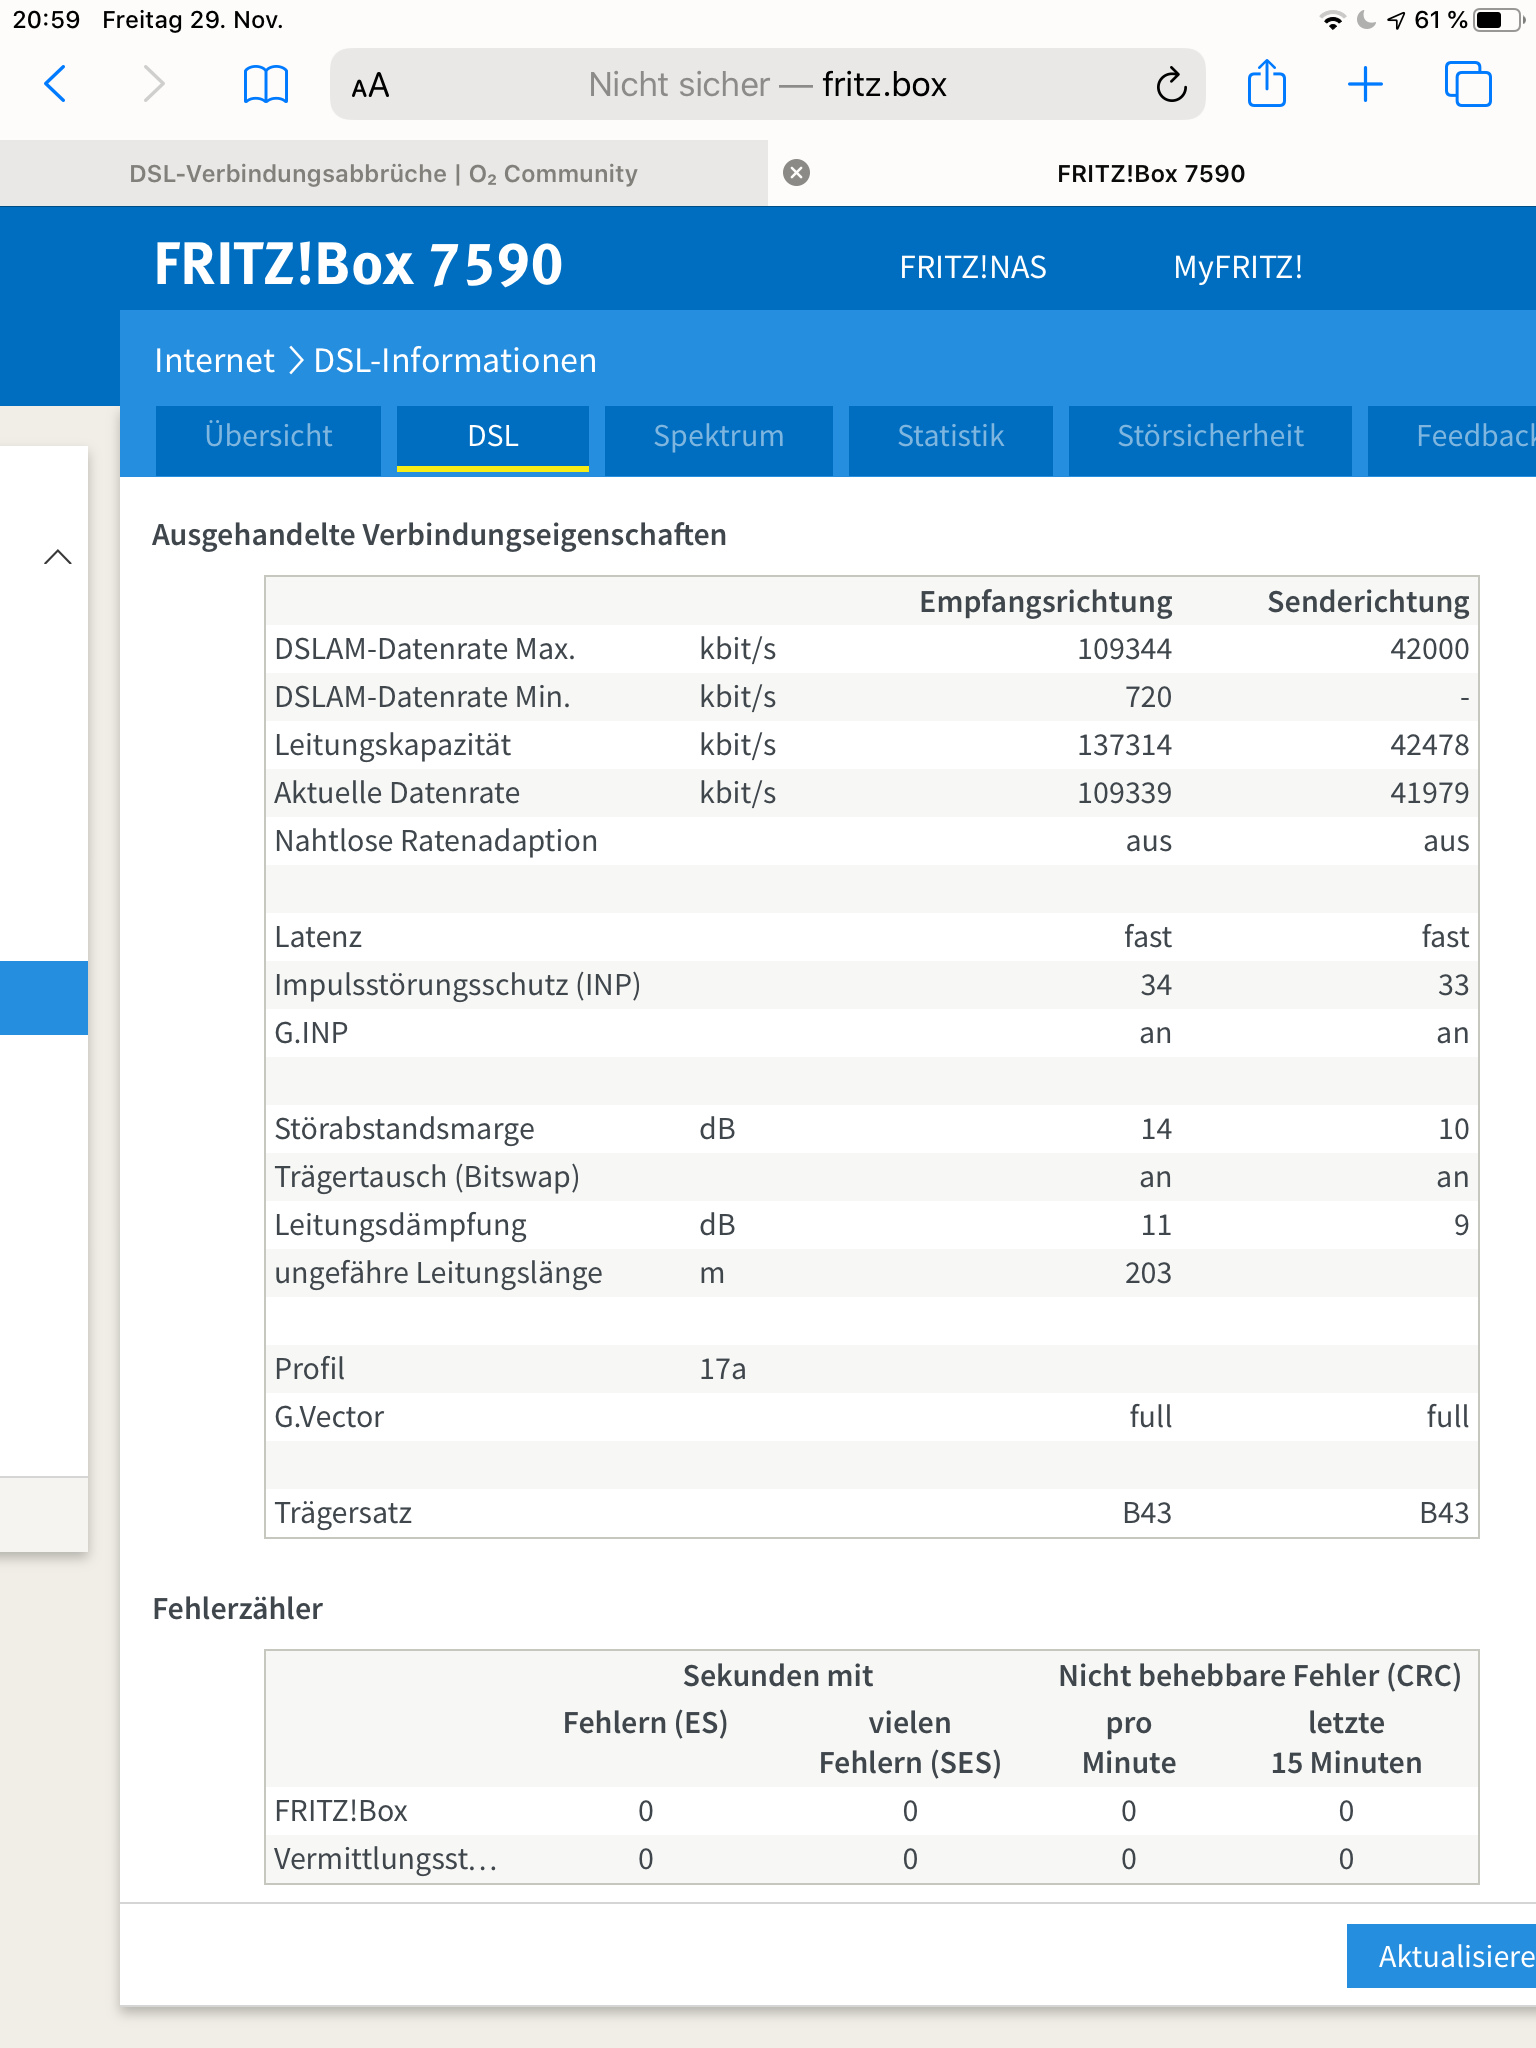Screen dimensions: 1536x2048
Task: Open the FRITZ!NAS link
Action: [972, 267]
